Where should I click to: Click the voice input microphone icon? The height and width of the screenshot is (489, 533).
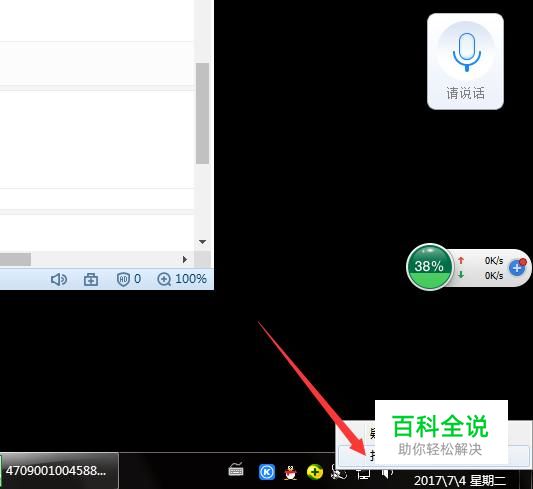[466, 52]
